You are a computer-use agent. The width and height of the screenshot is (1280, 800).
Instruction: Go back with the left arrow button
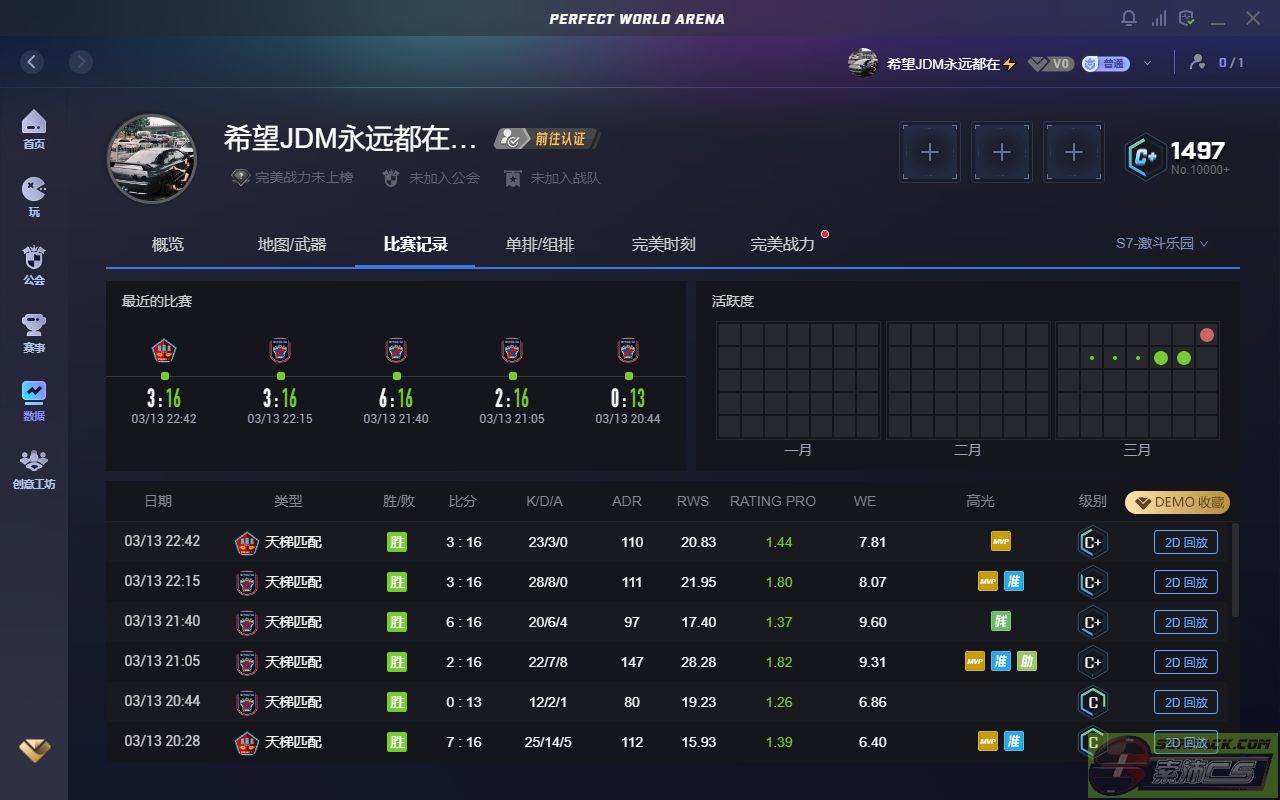point(32,62)
